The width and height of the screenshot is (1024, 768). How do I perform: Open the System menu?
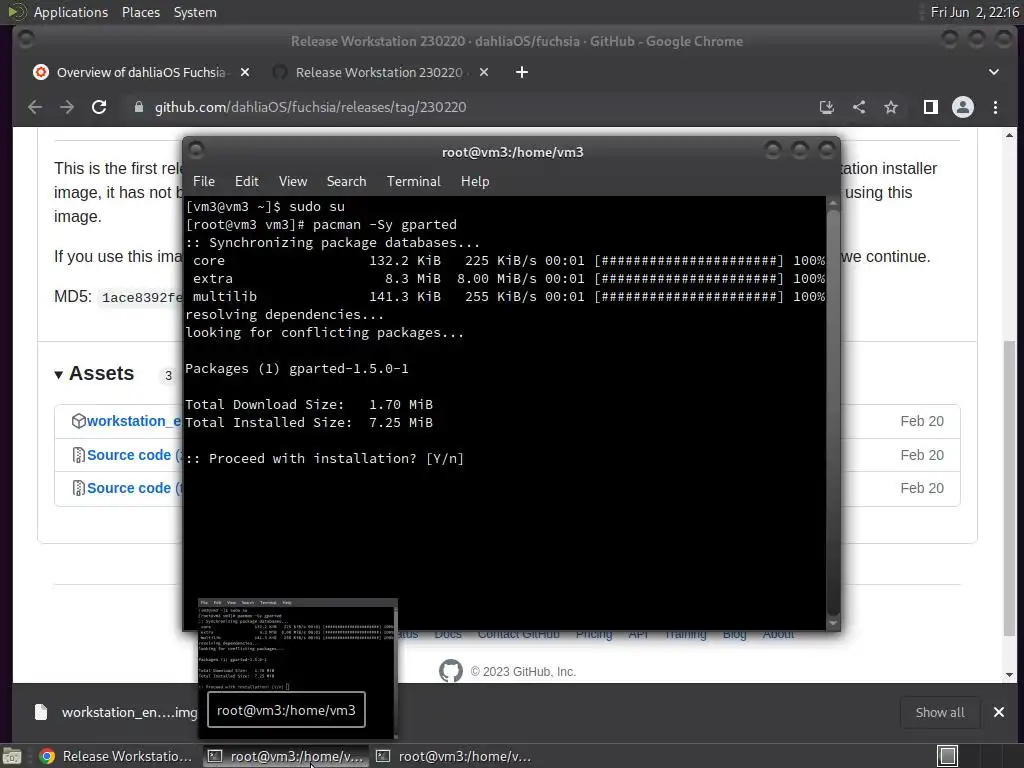tap(195, 12)
